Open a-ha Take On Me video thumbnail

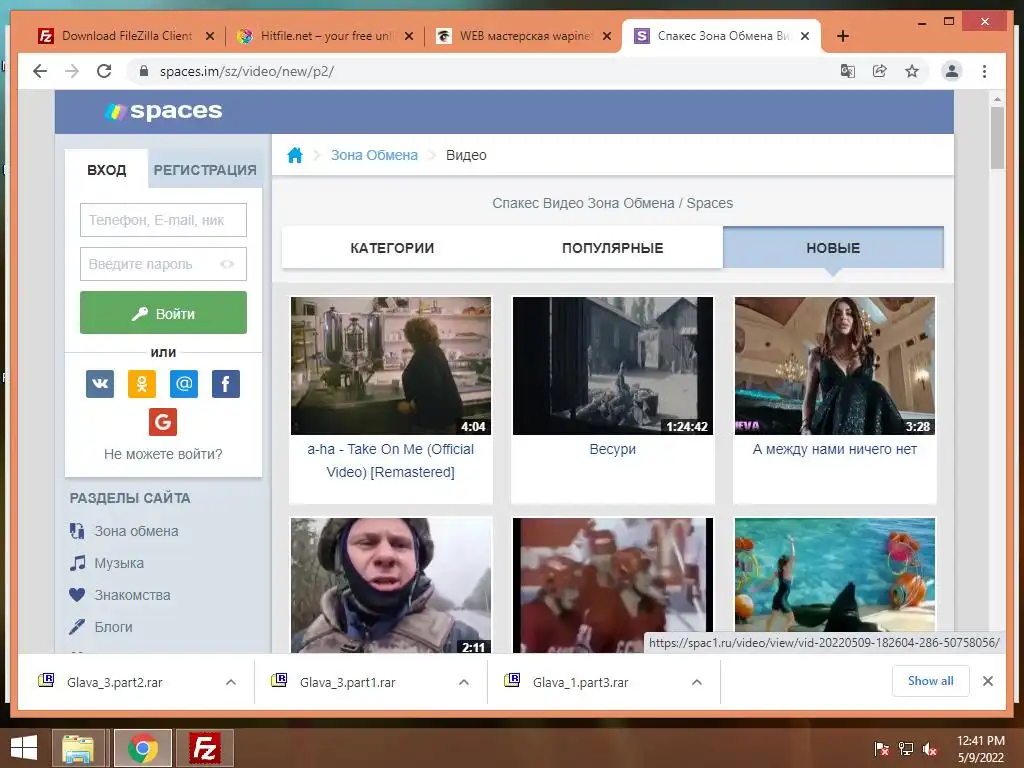[x=391, y=366]
